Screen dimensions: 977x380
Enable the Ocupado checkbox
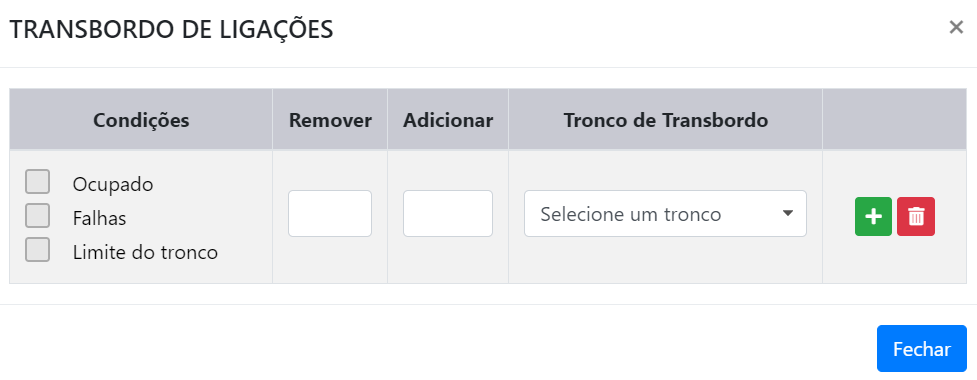click(37, 182)
